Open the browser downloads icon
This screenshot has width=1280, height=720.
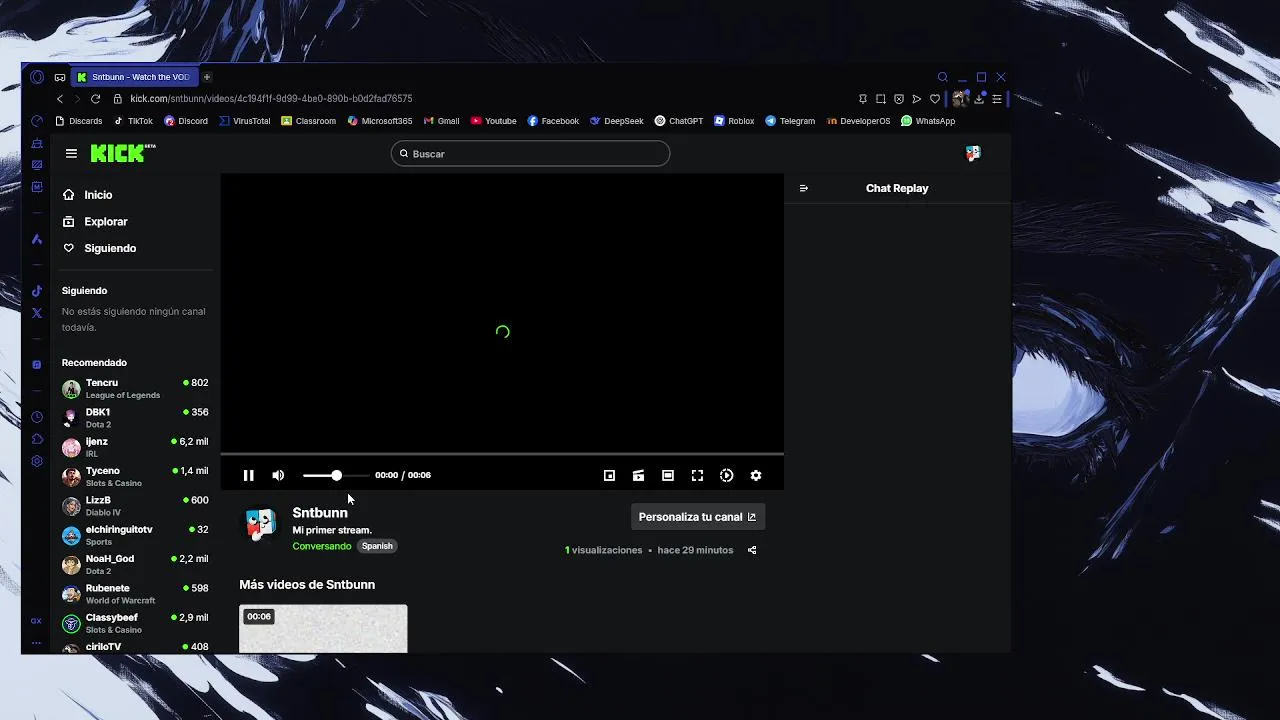coord(980,99)
